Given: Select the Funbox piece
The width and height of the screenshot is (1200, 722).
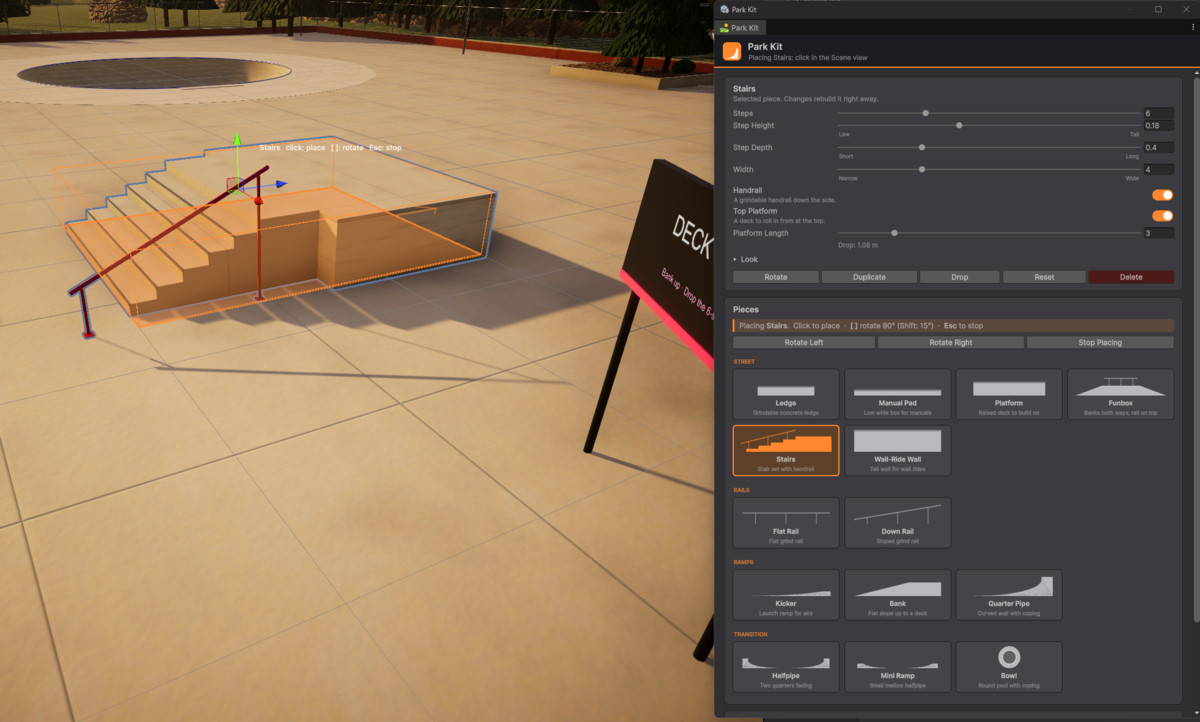Looking at the screenshot, I should point(1120,394).
